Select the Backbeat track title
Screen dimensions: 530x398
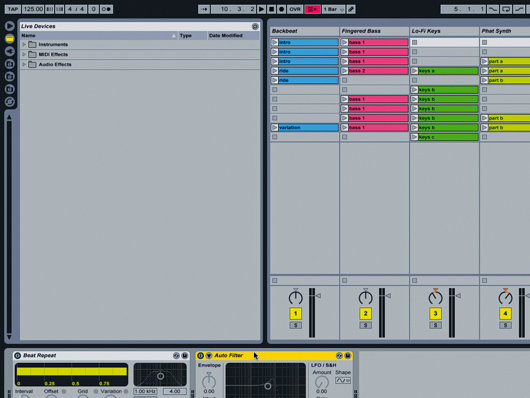pos(305,31)
